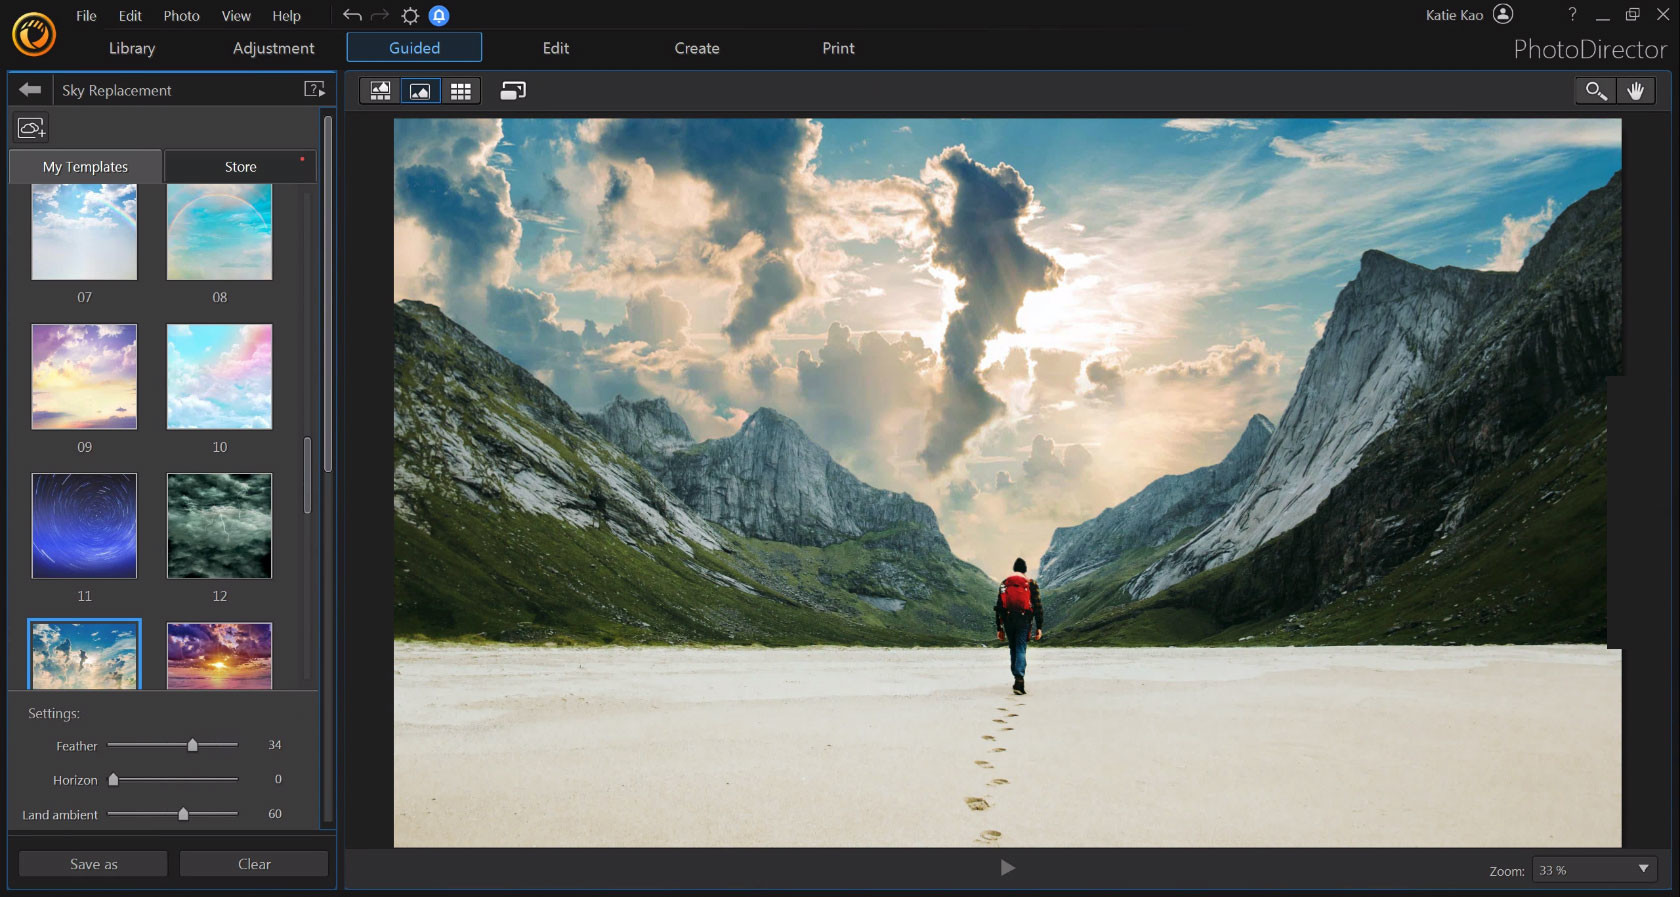Click the Land ambient value 60
1680x897 pixels.
point(275,814)
